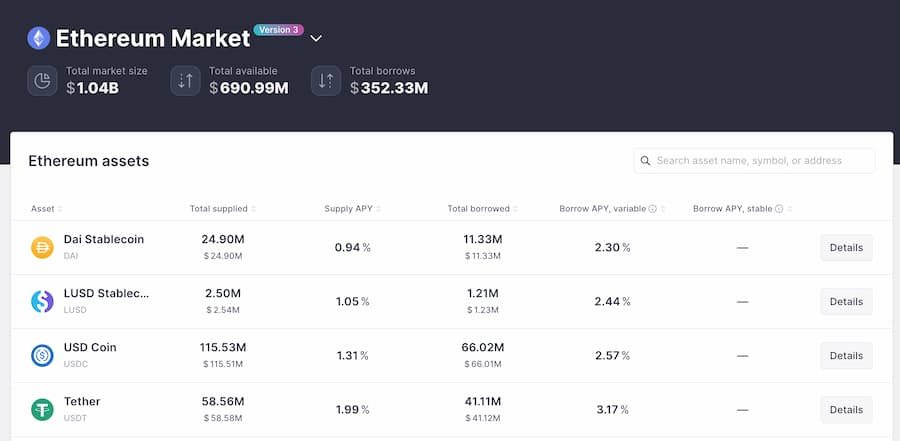Click the Total borrows arrows icon
The height and width of the screenshot is (441, 900).
click(x=326, y=80)
